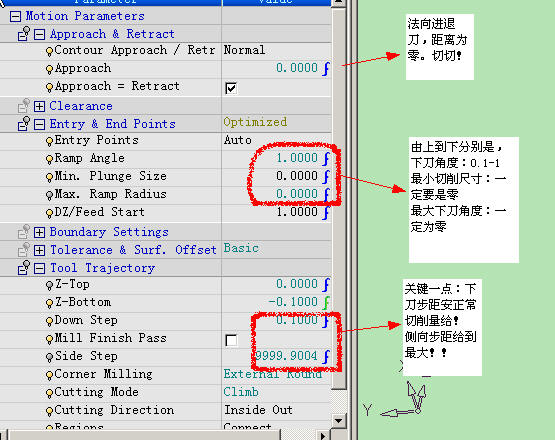555x440 pixels.
Task: Click the horizontal scrollbar right arrow
Action: click(x=322, y=435)
